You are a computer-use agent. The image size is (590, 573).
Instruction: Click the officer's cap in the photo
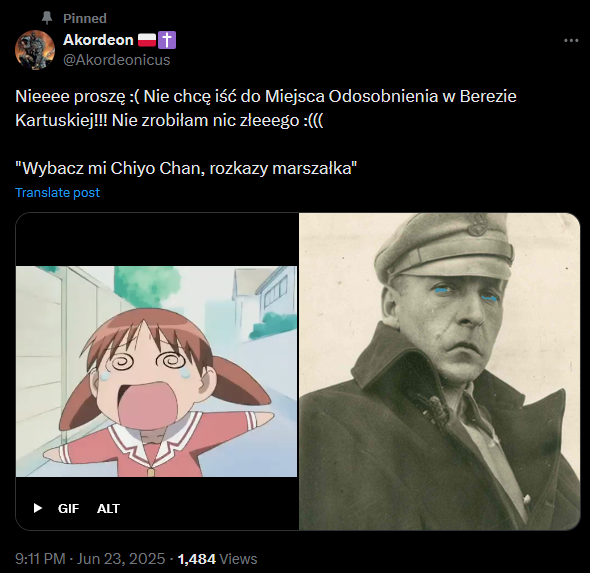tap(445, 246)
